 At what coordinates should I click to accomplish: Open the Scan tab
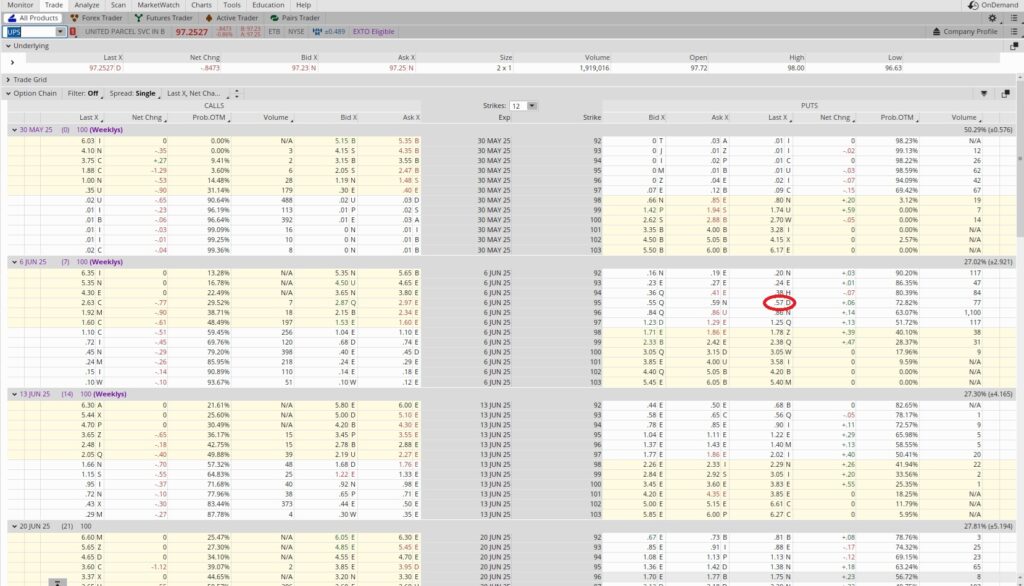pyautogui.click(x=118, y=5)
